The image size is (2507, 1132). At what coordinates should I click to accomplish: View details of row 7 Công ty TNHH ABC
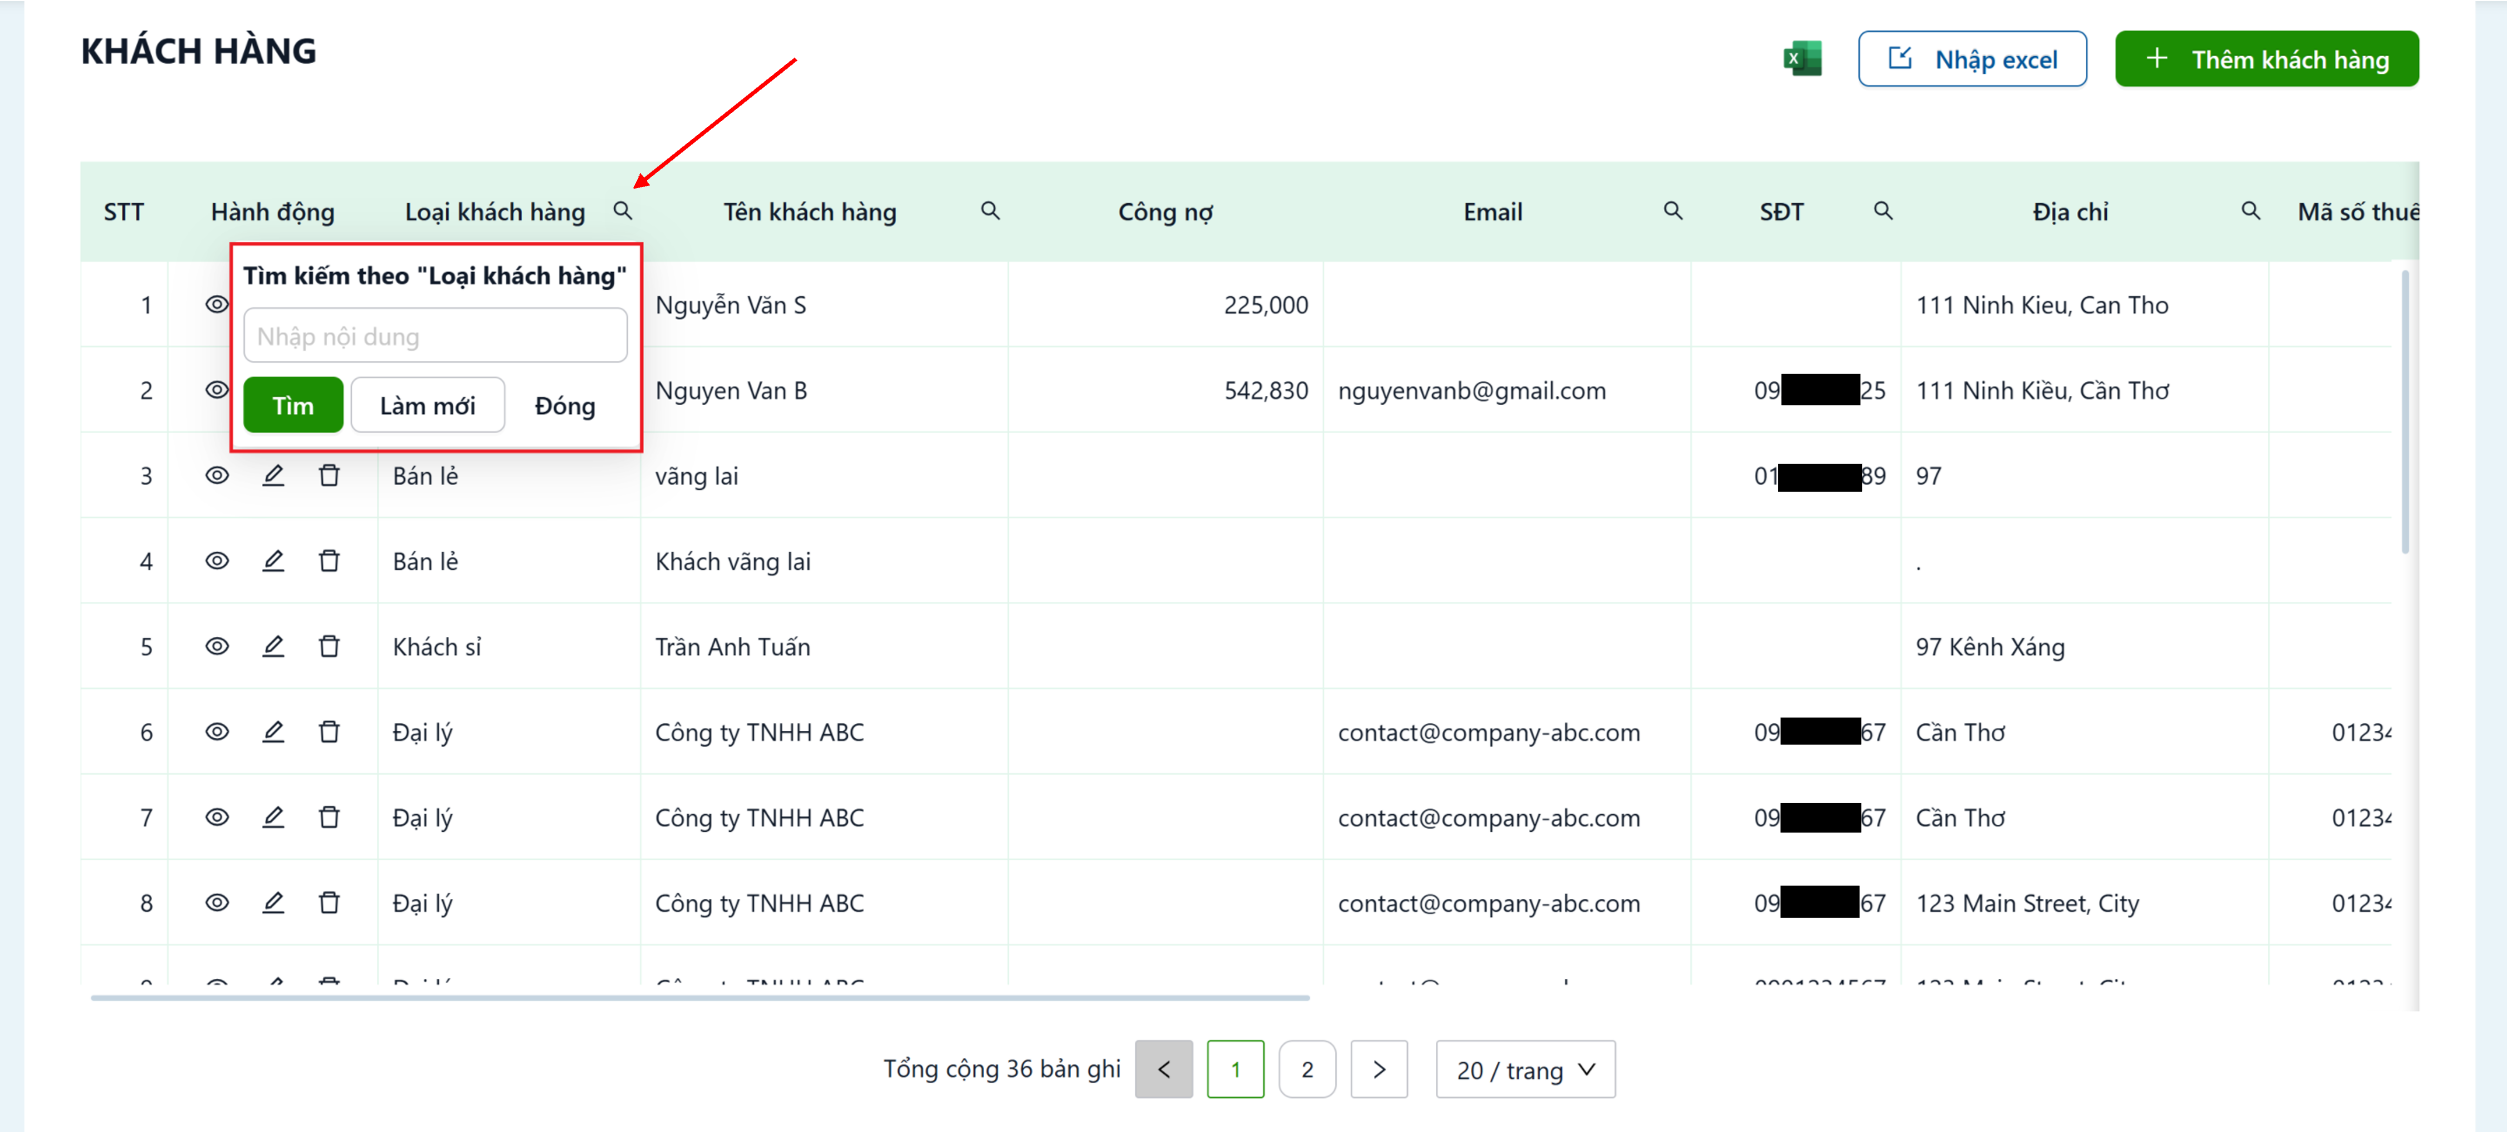pyautogui.click(x=217, y=817)
